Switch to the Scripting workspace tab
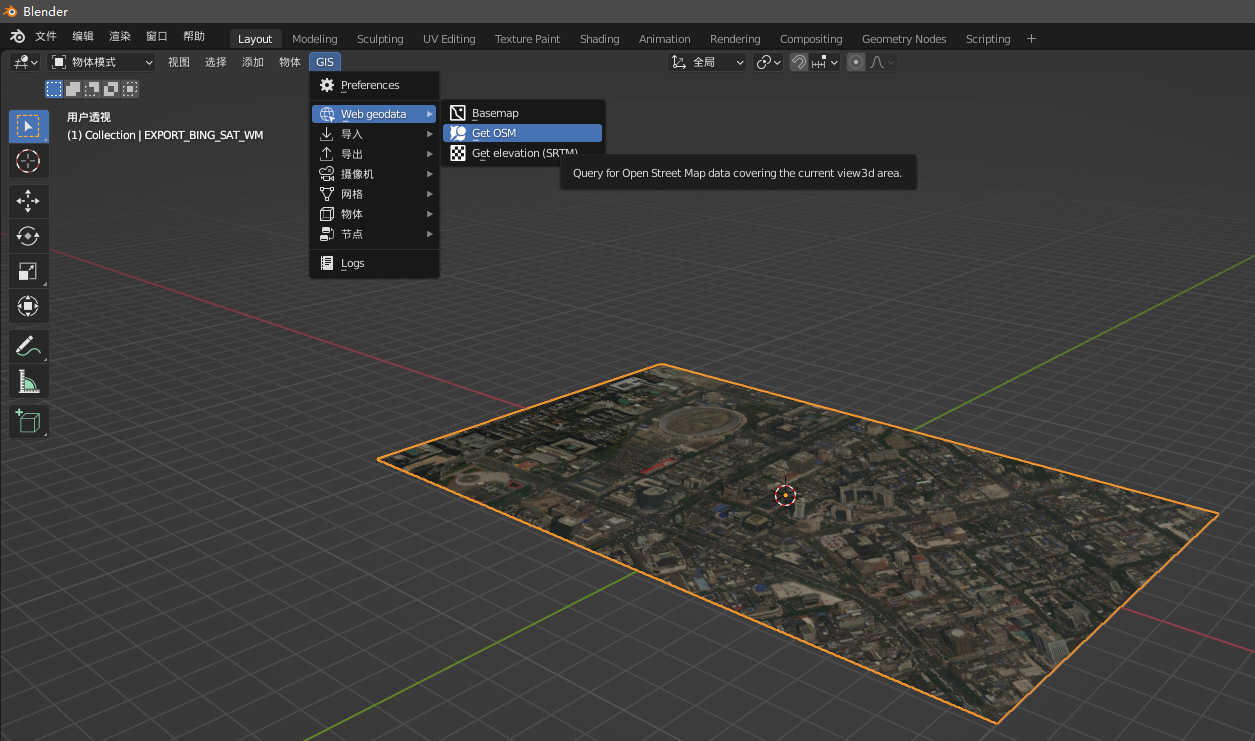This screenshot has height=741, width=1255. click(x=988, y=39)
